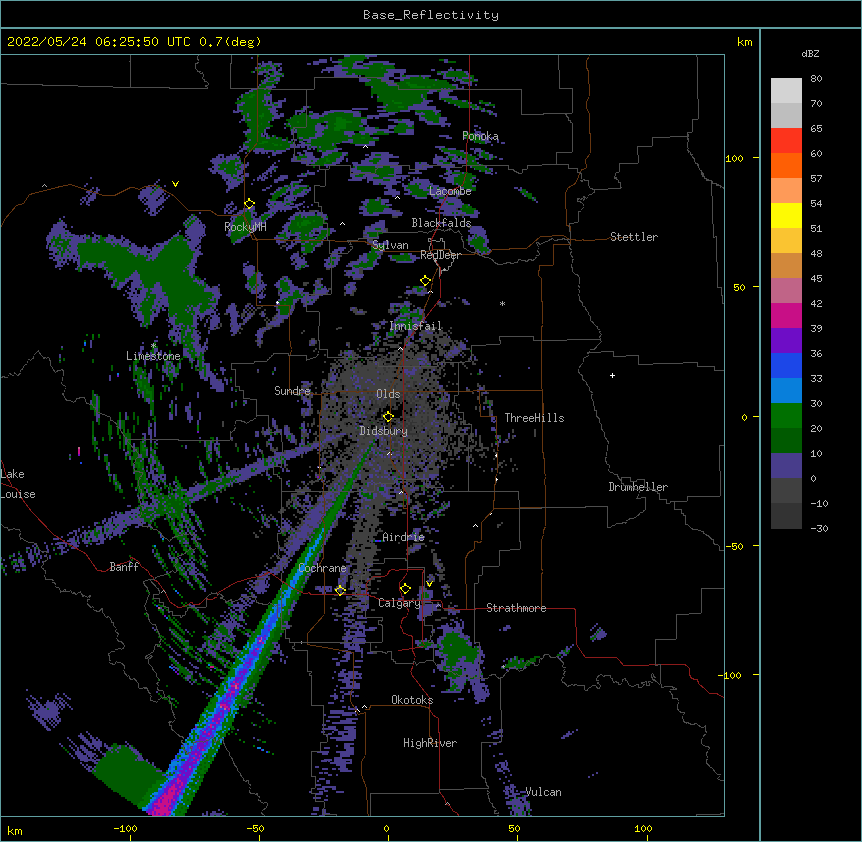Click the Limestone label
Screen dimensions: 862x842
(153, 356)
